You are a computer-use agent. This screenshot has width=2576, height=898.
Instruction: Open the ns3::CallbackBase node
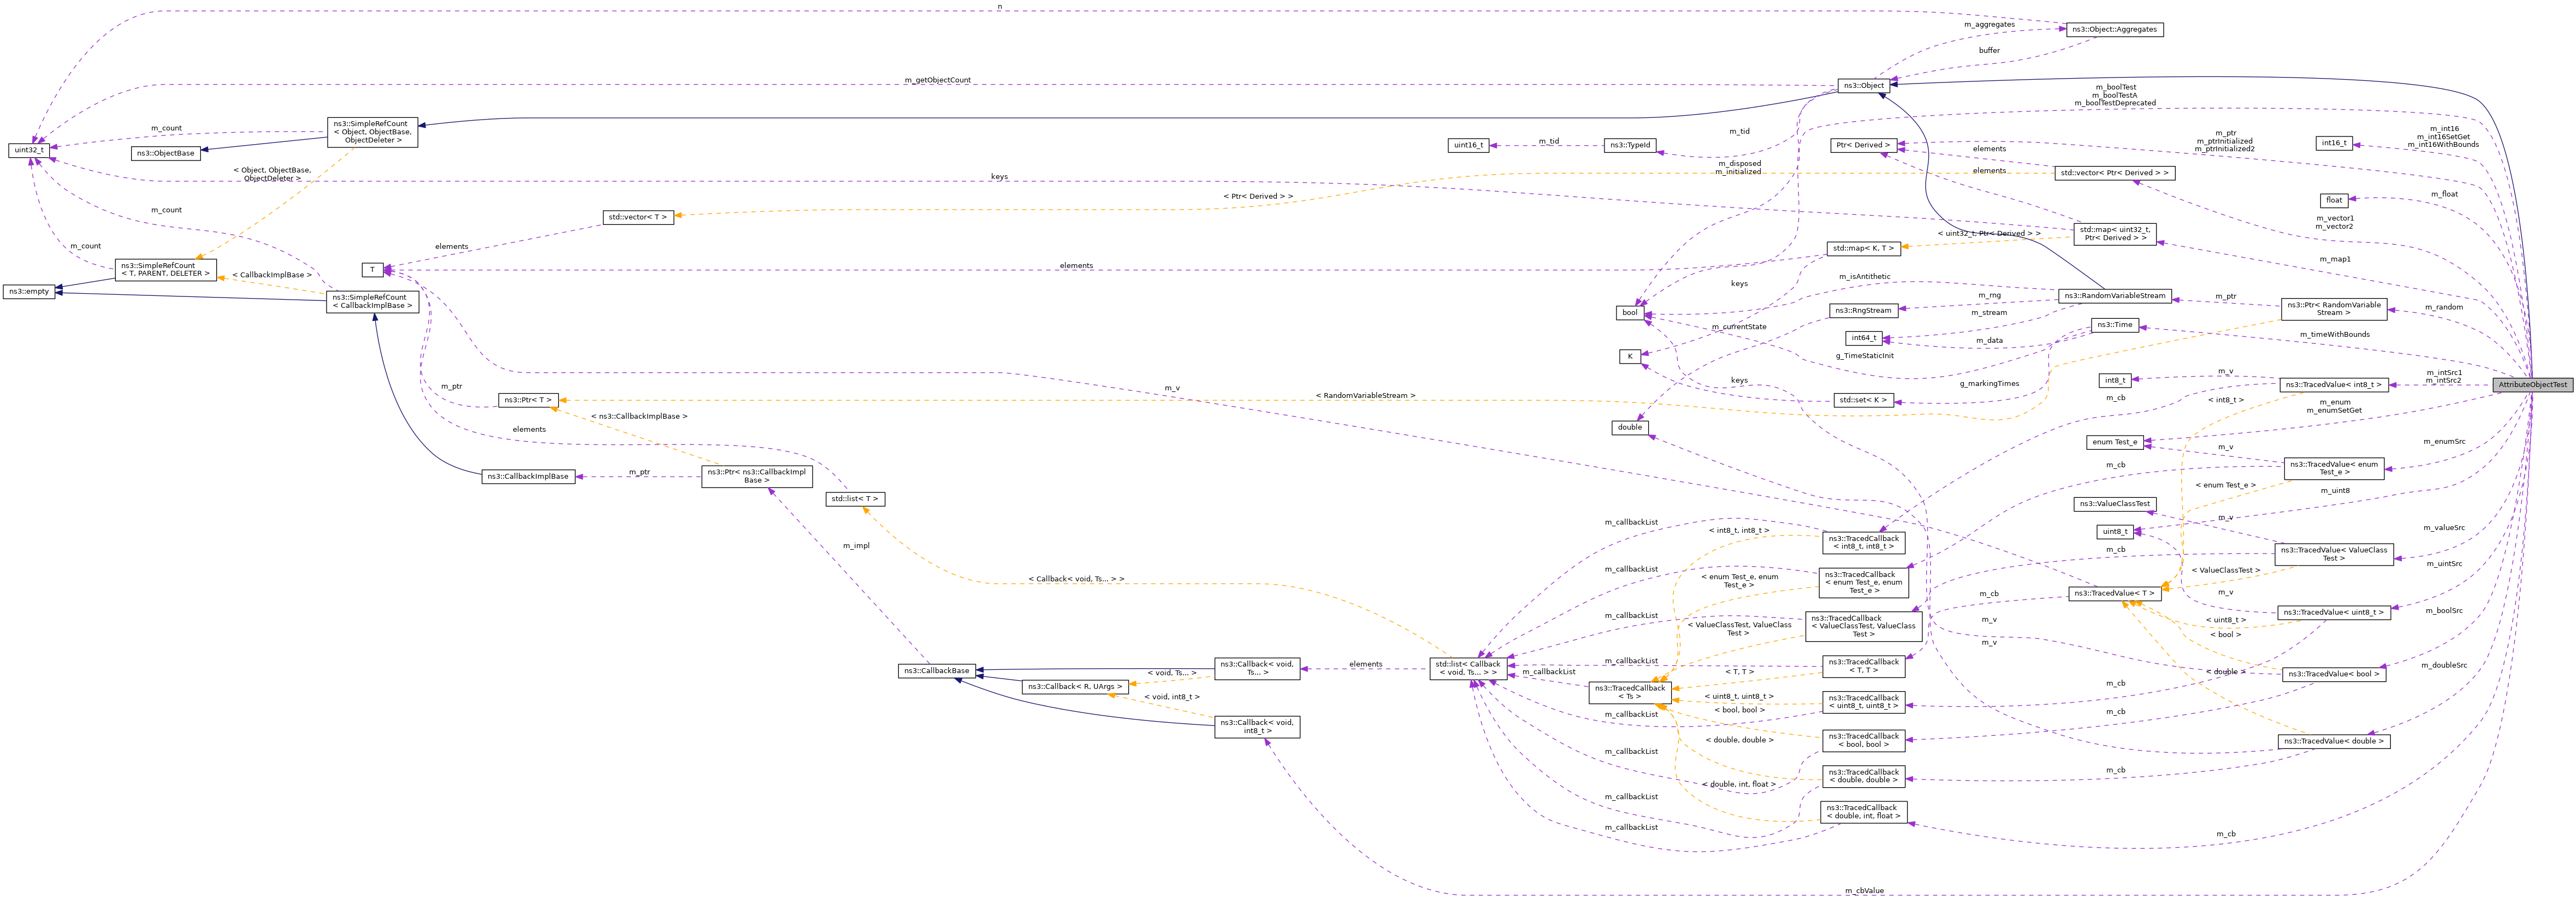(x=936, y=671)
